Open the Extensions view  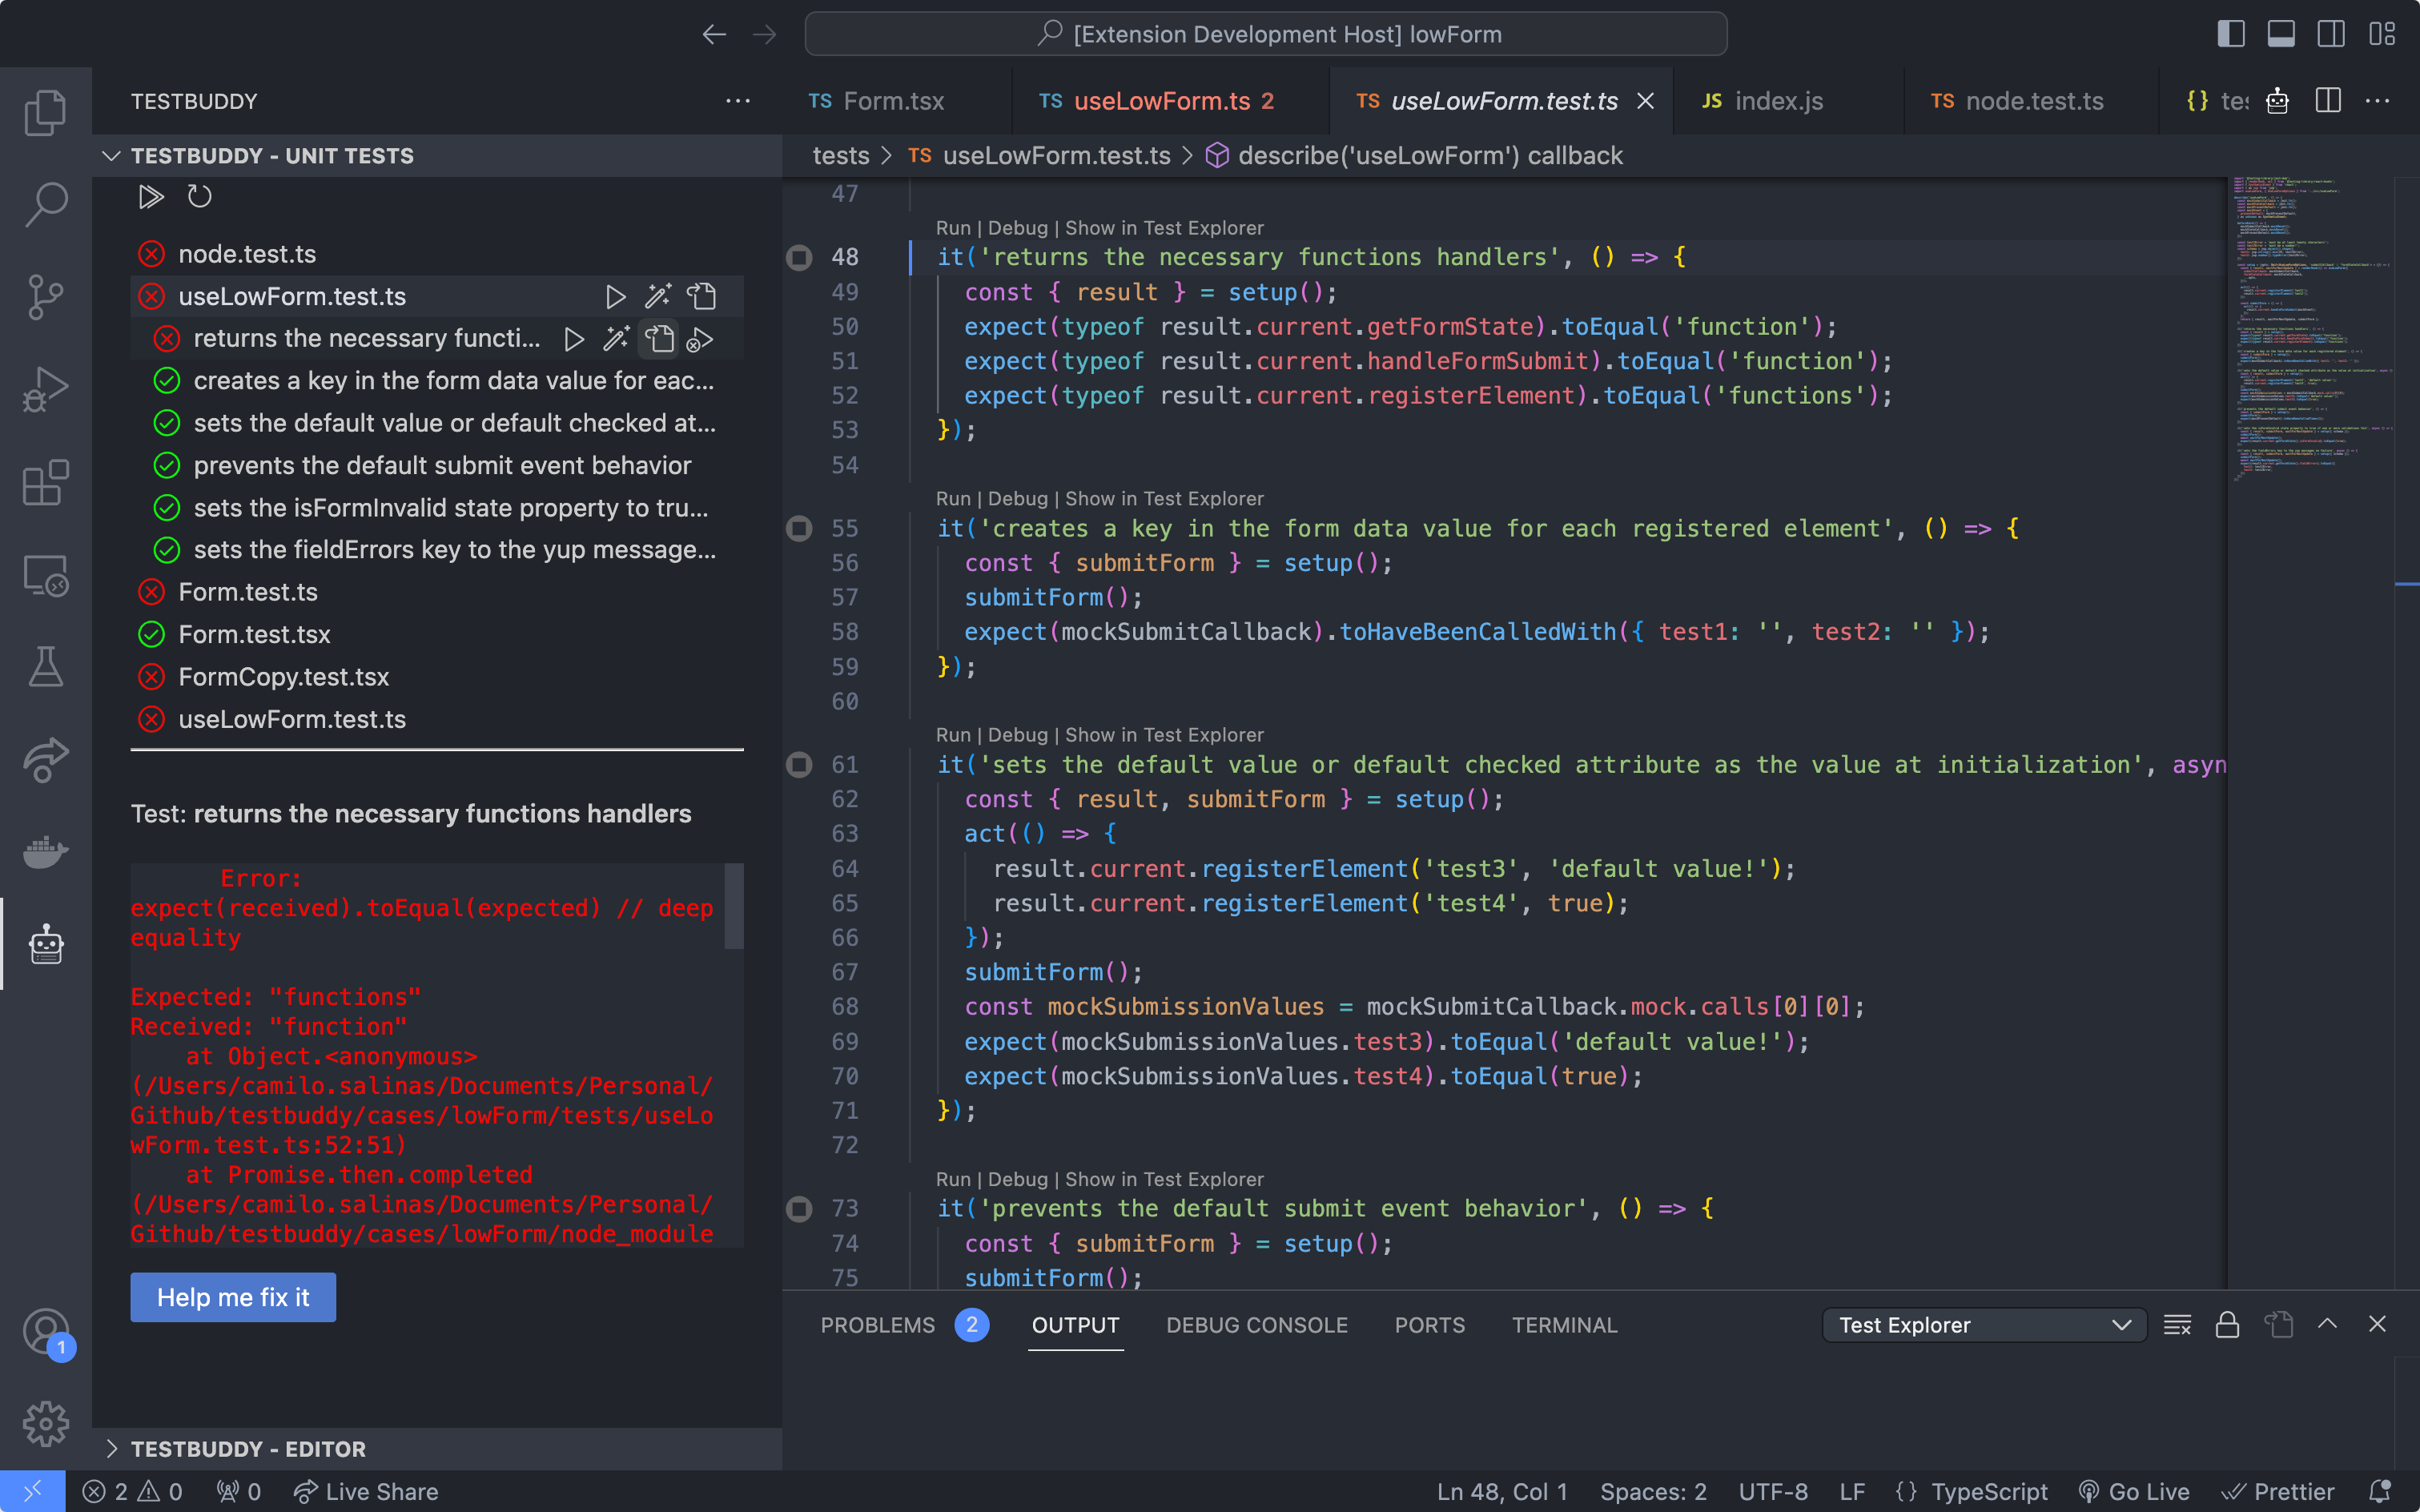(46, 483)
